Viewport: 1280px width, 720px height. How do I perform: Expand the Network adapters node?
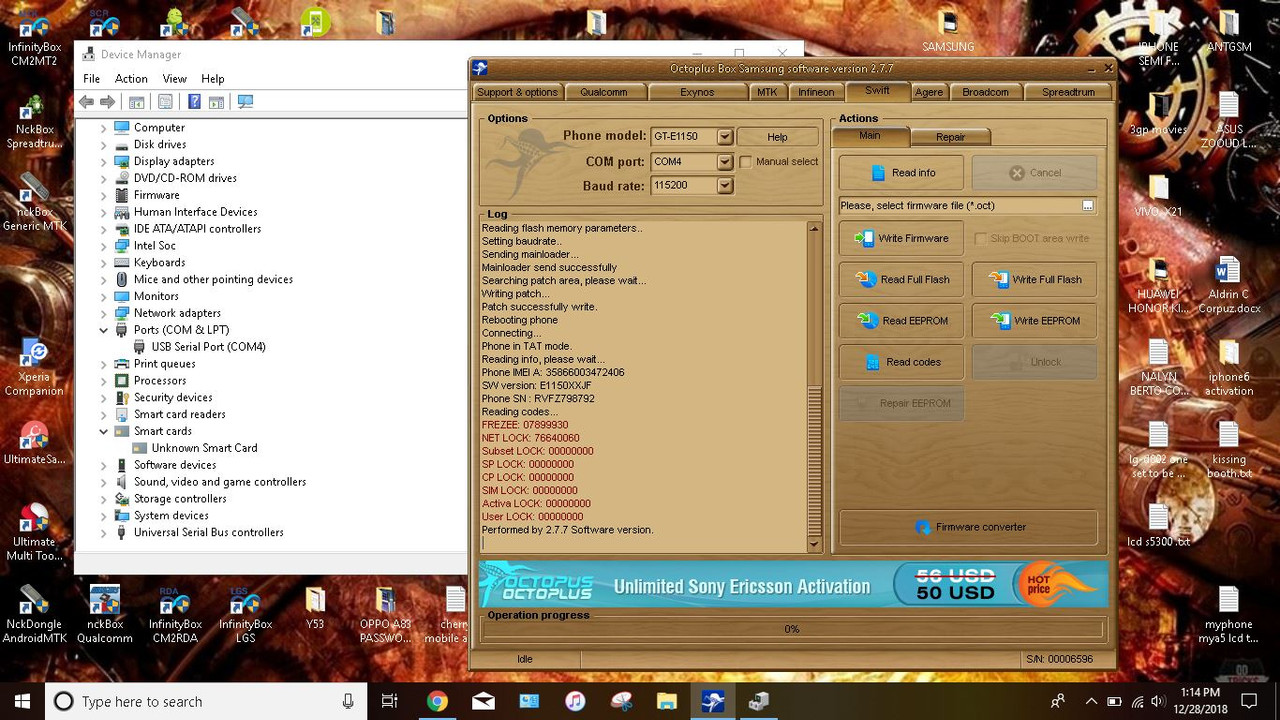click(103, 313)
